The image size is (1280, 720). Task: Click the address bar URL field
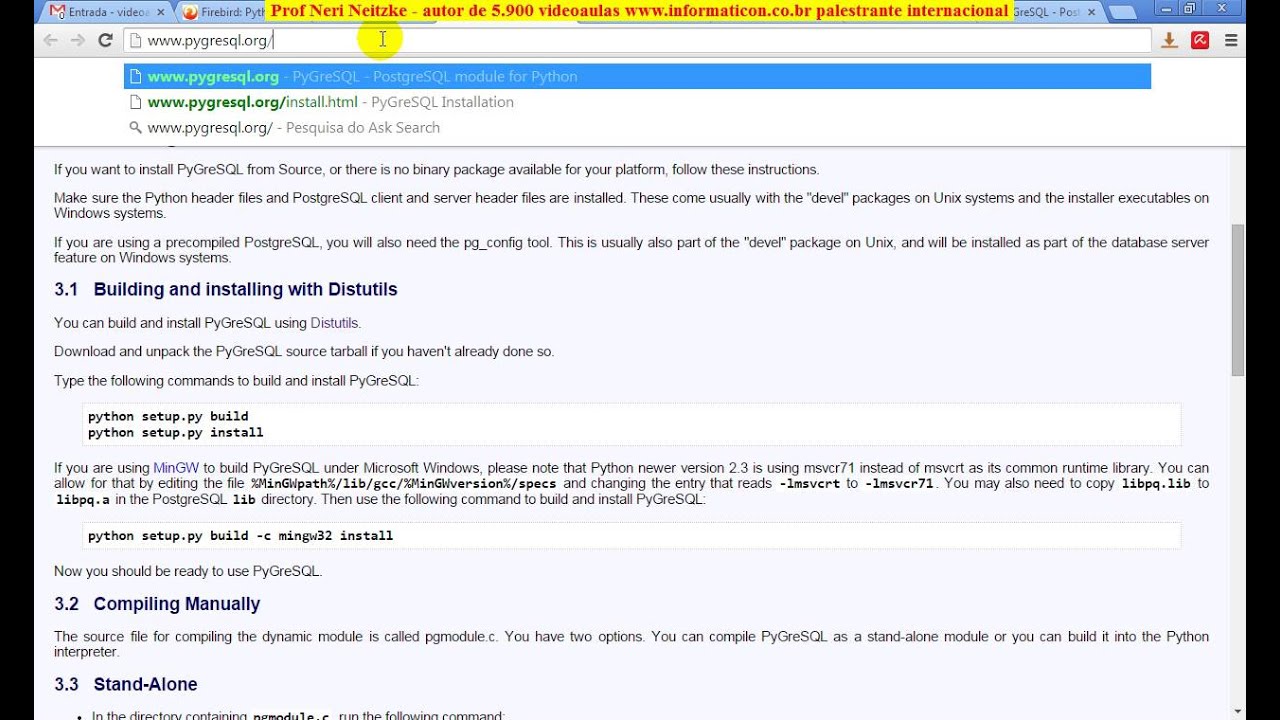coord(638,40)
